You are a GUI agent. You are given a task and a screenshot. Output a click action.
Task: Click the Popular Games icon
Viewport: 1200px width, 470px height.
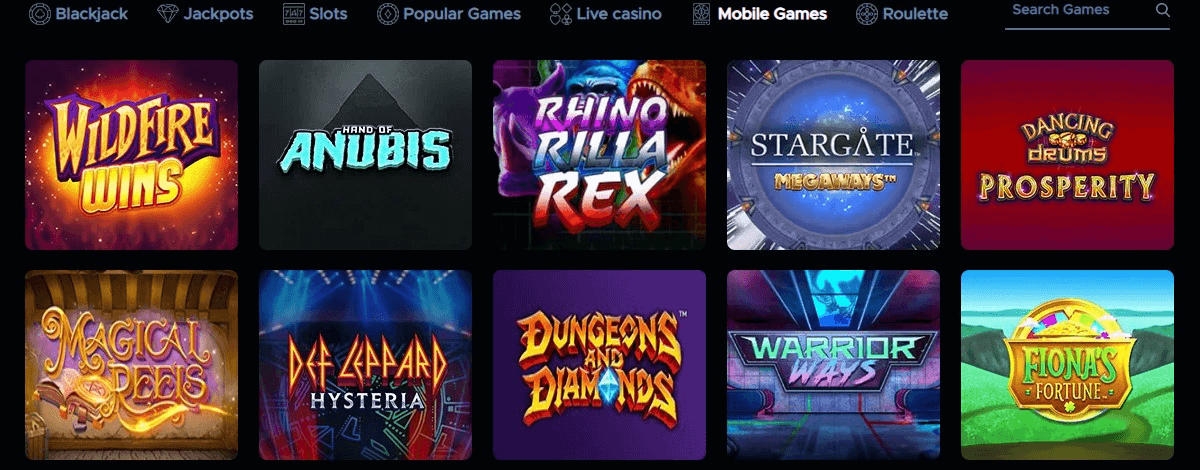(388, 14)
